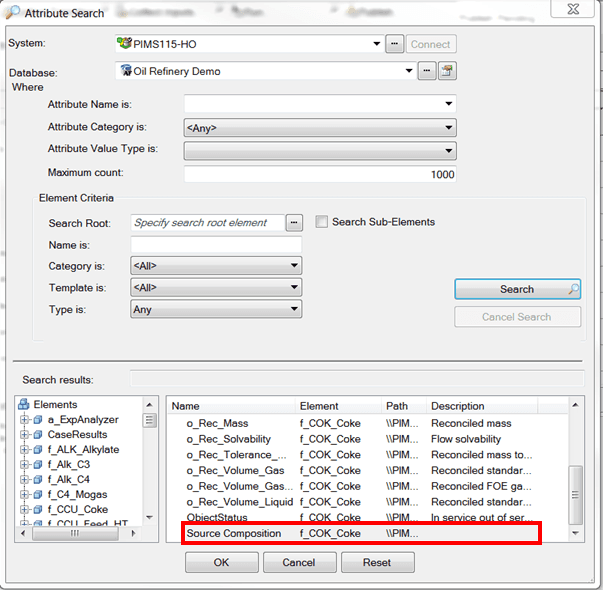603x590 pixels.
Task: Open the Attribute Name is dropdown
Action: tap(448, 104)
